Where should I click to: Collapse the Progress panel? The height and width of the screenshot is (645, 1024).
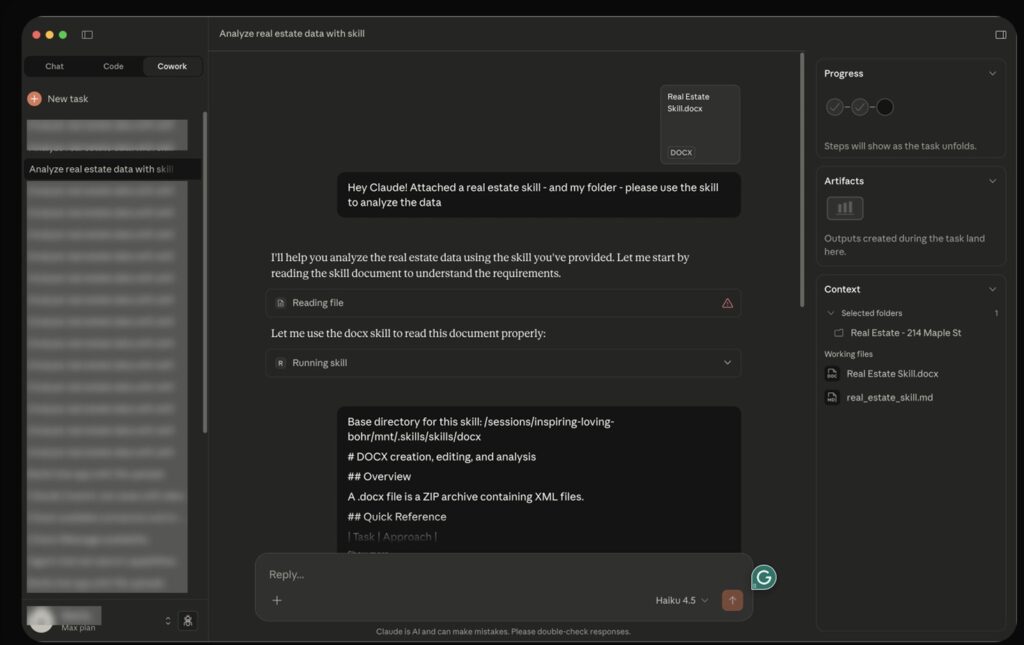coord(992,74)
